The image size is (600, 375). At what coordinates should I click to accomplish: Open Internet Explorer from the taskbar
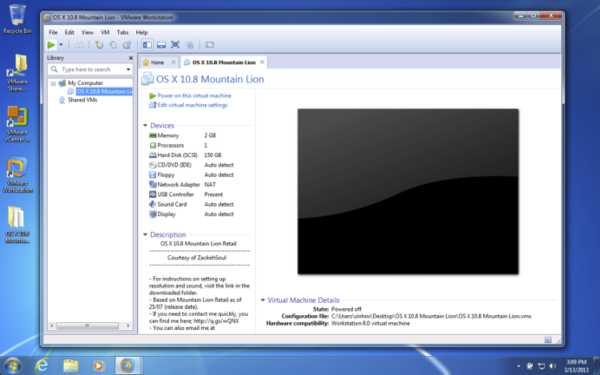(42, 366)
